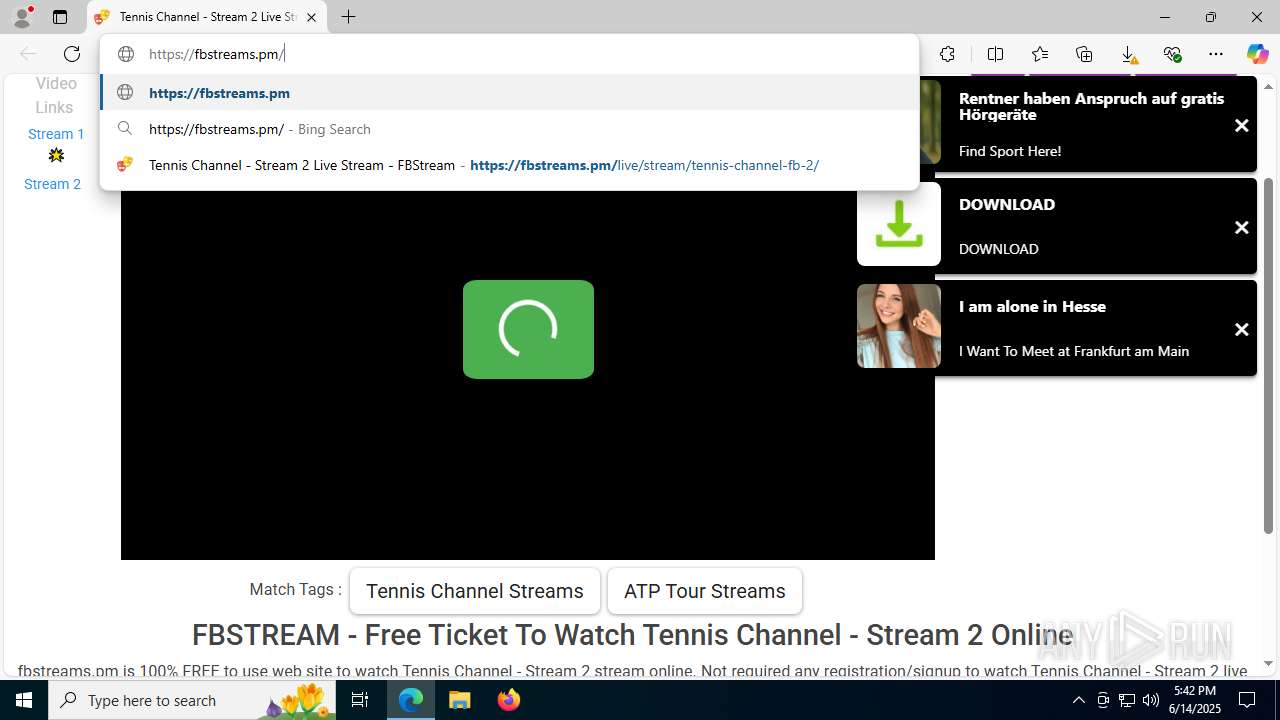Show hidden tray icons chevron
1280x720 pixels.
[1078, 700]
